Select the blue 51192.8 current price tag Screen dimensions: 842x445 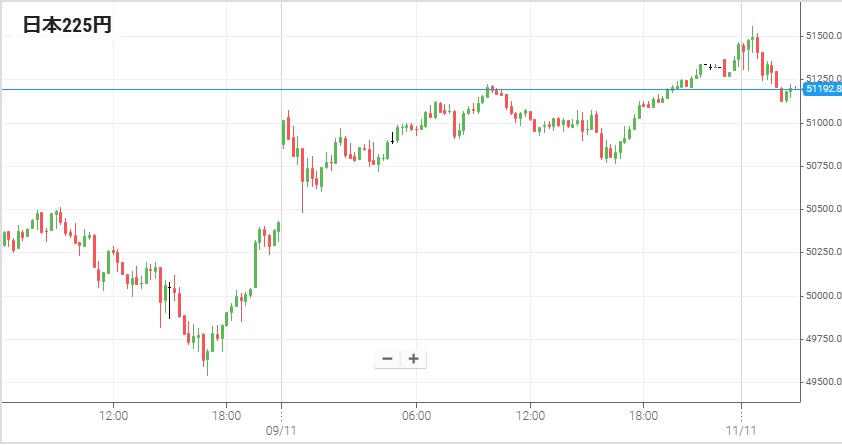pyautogui.click(x=822, y=89)
